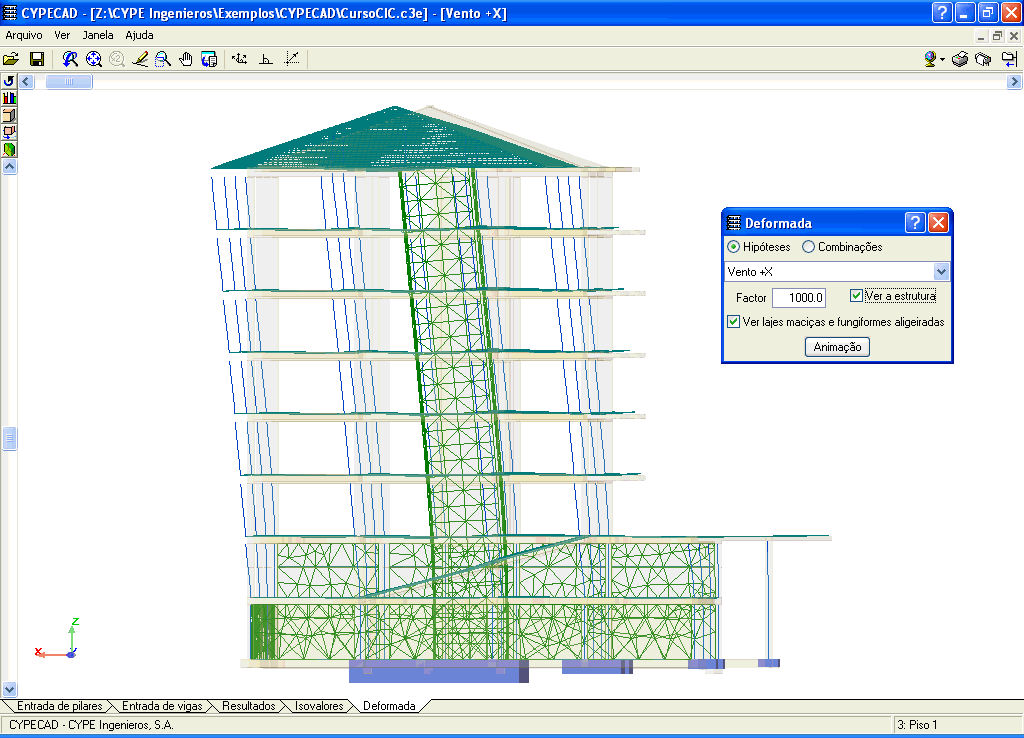Click the "3: Piso 1" status bar text
The image size is (1024, 738).
[x=917, y=725]
